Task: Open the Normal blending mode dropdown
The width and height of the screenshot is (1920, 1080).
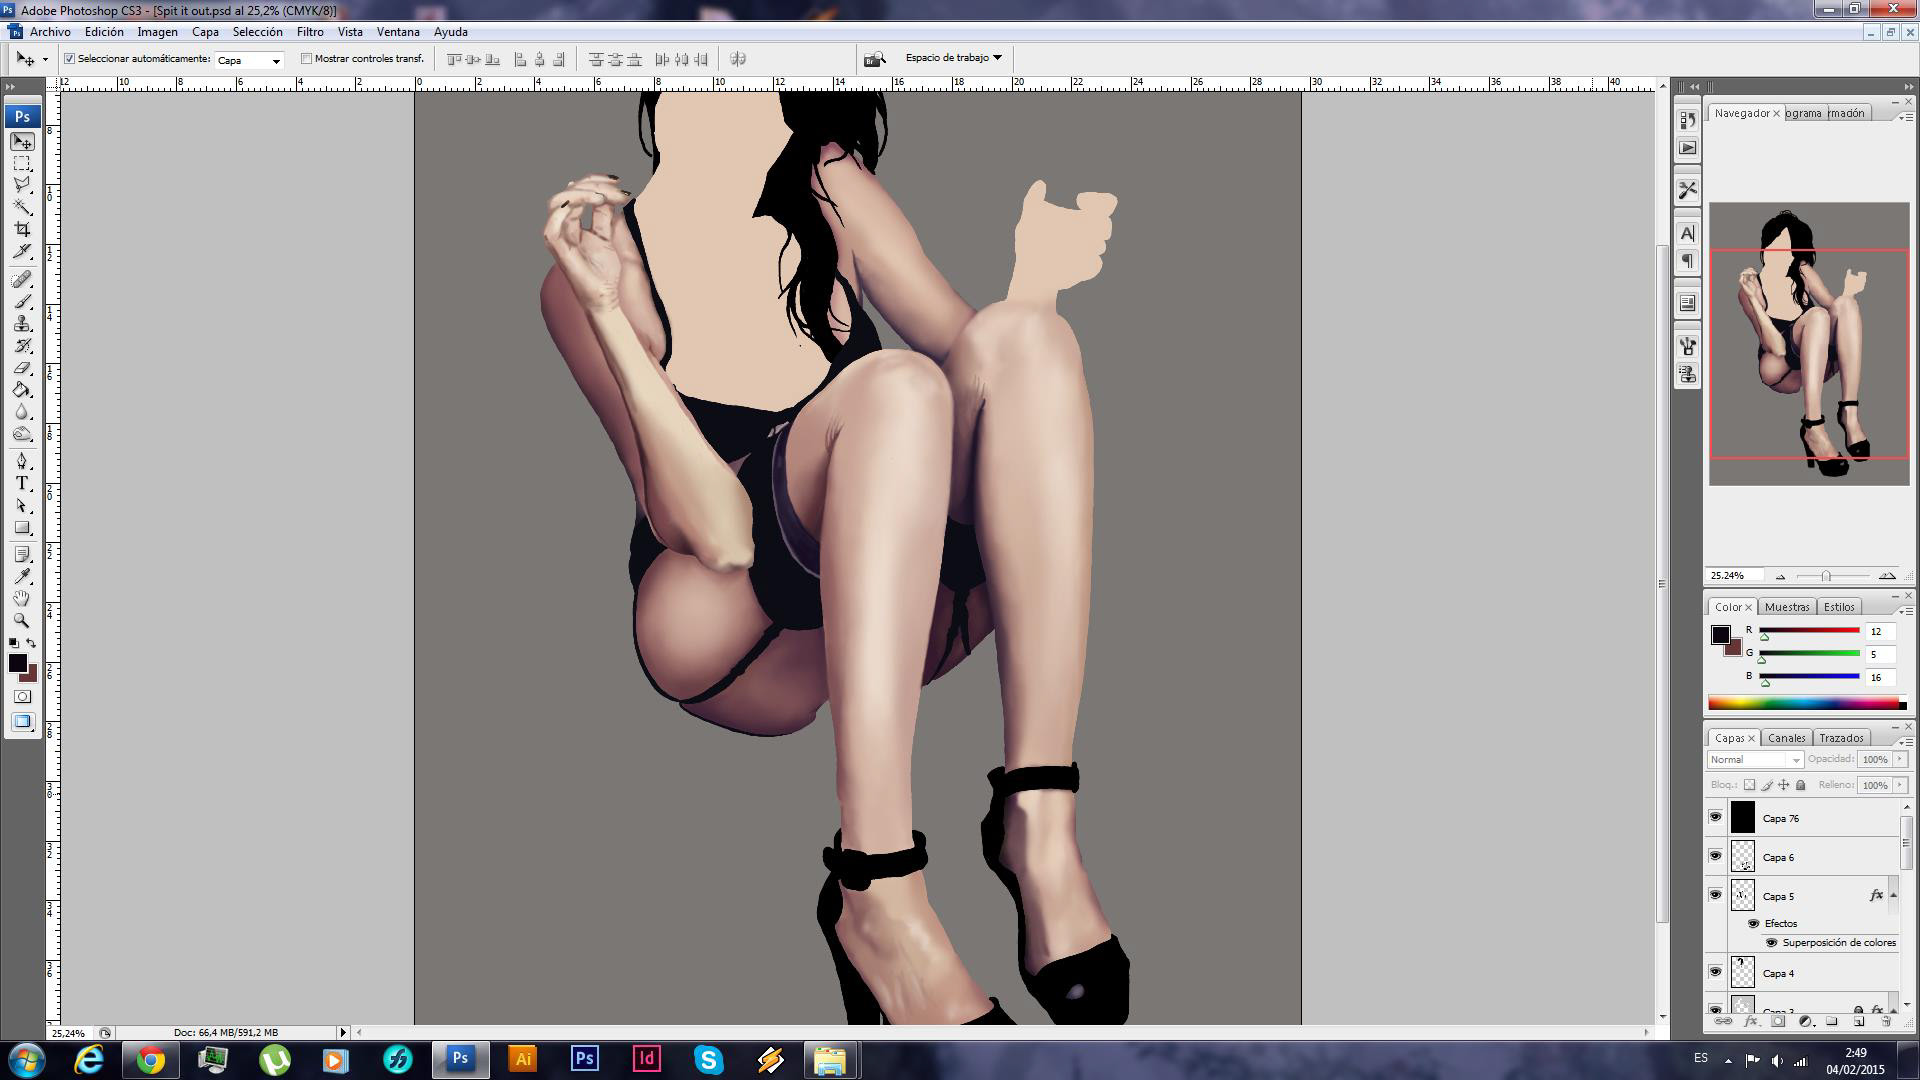Action: click(1755, 760)
